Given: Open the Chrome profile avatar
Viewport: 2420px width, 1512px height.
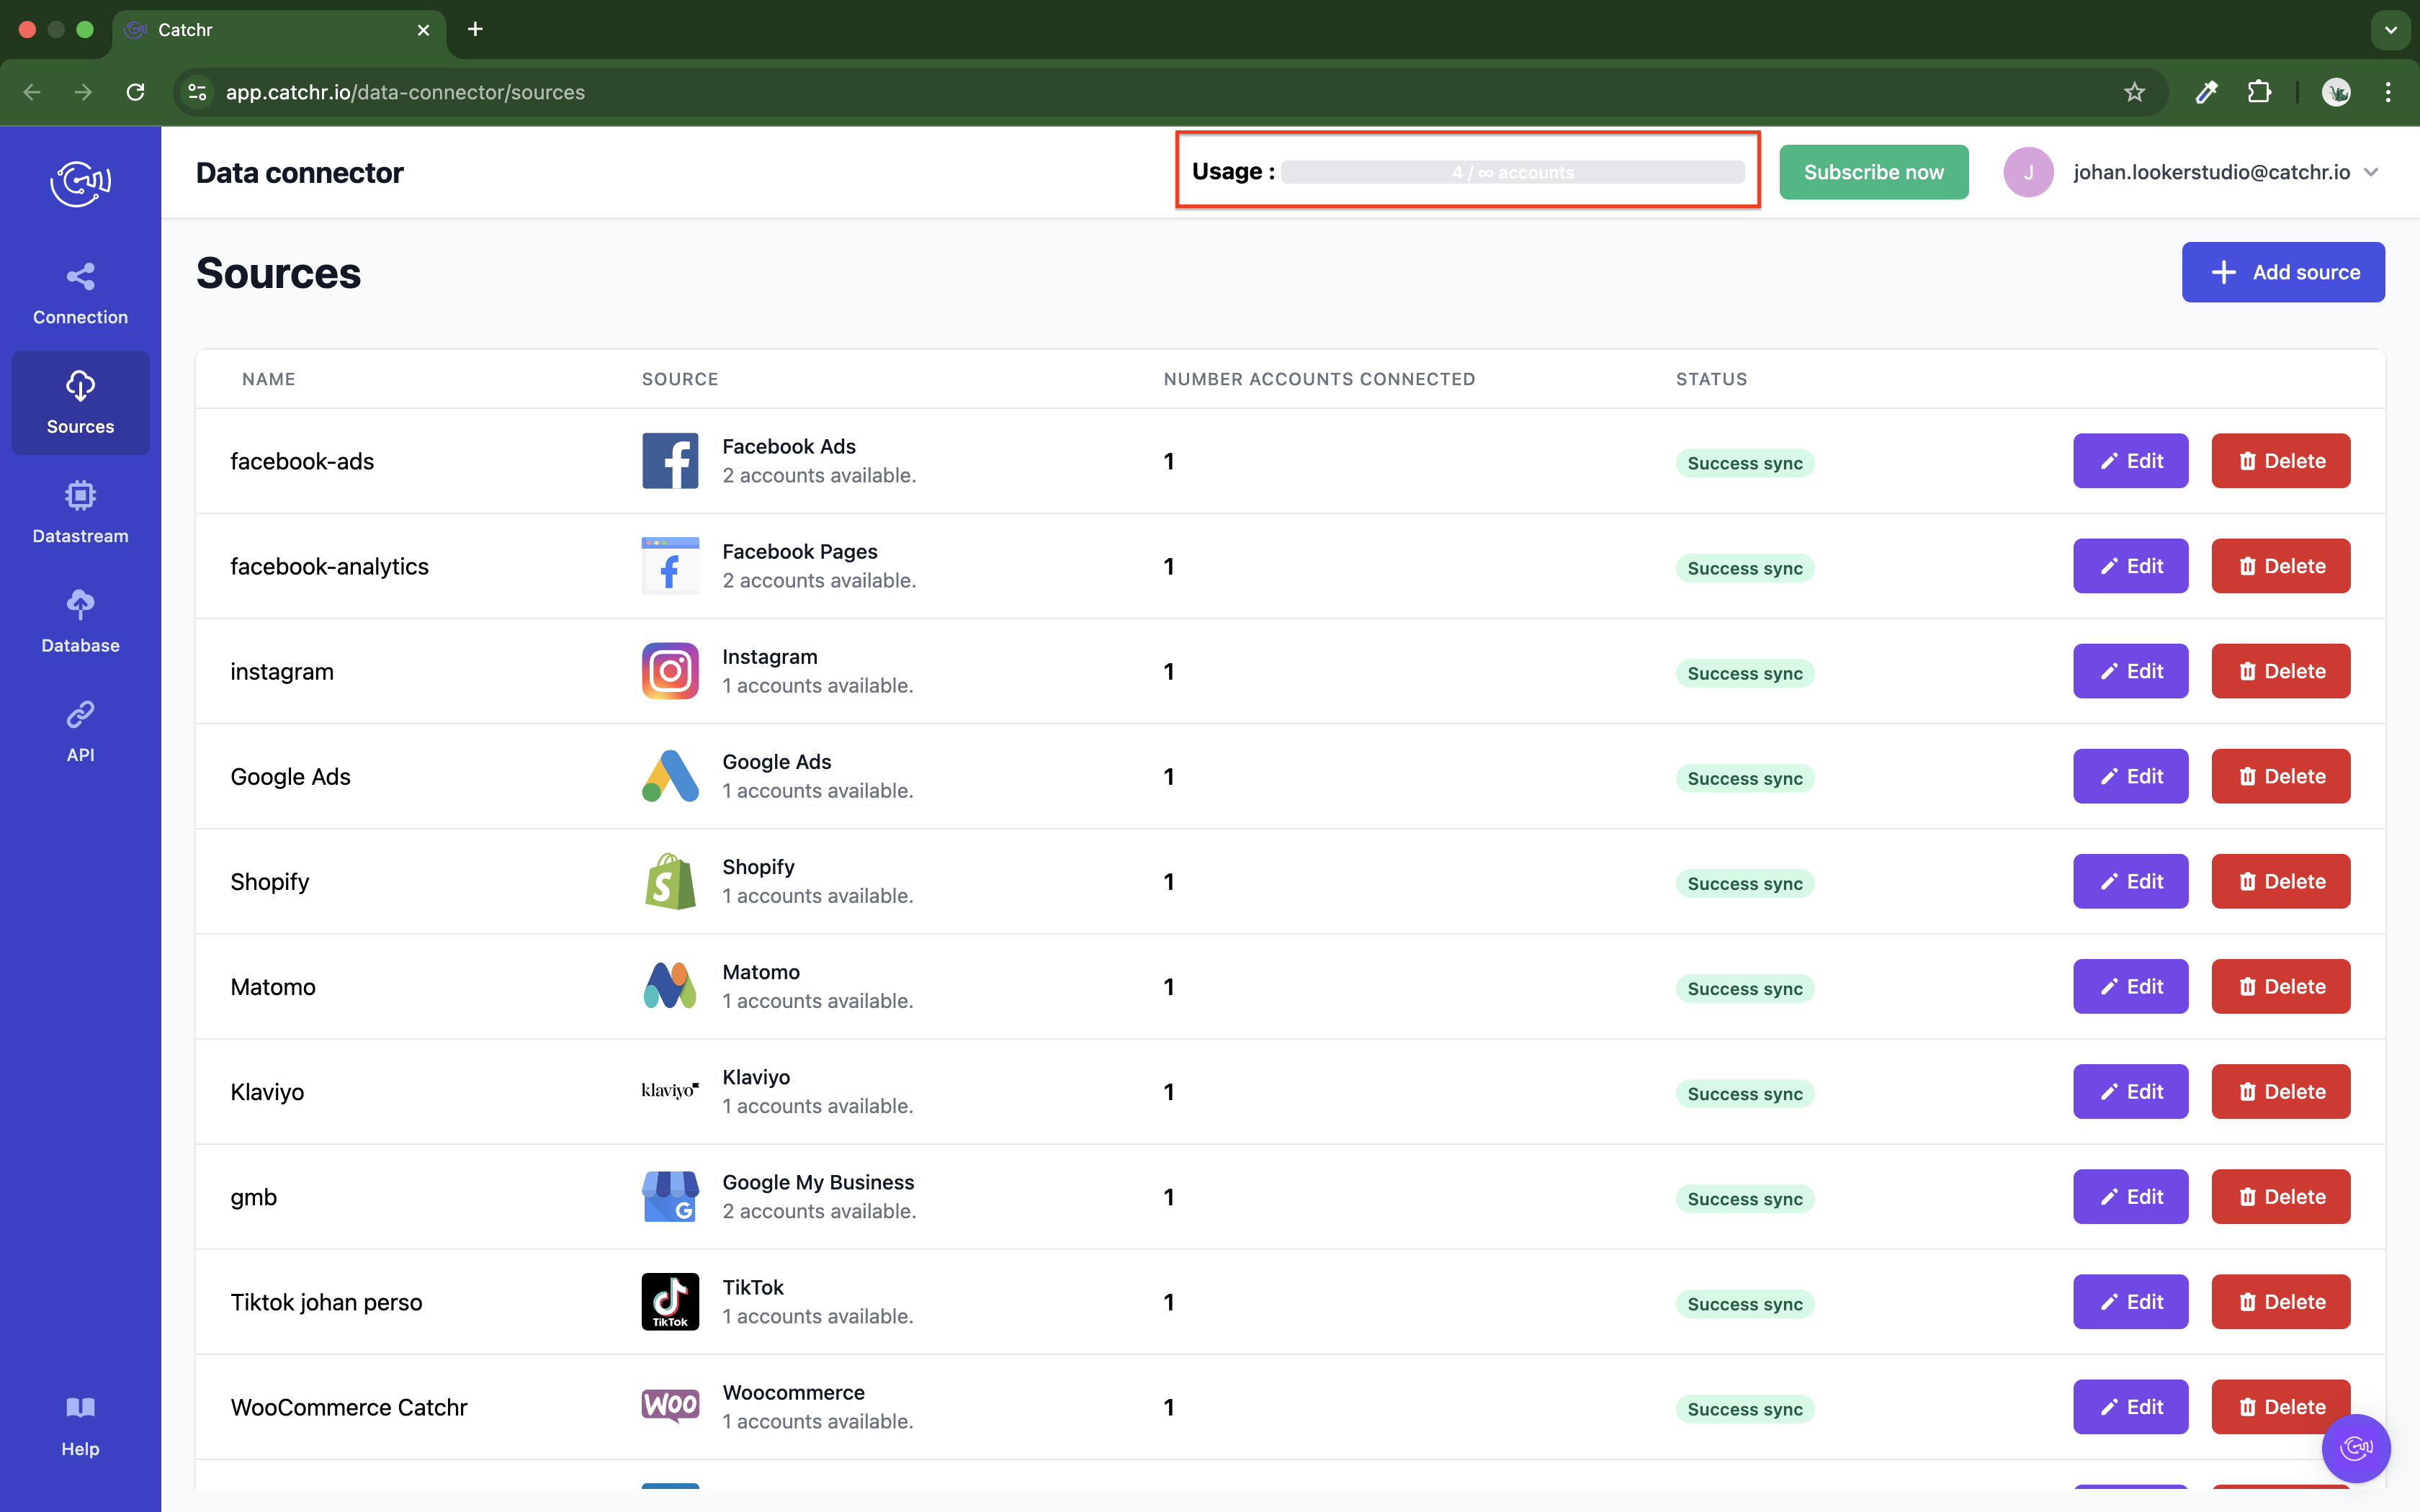Looking at the screenshot, I should [2336, 92].
